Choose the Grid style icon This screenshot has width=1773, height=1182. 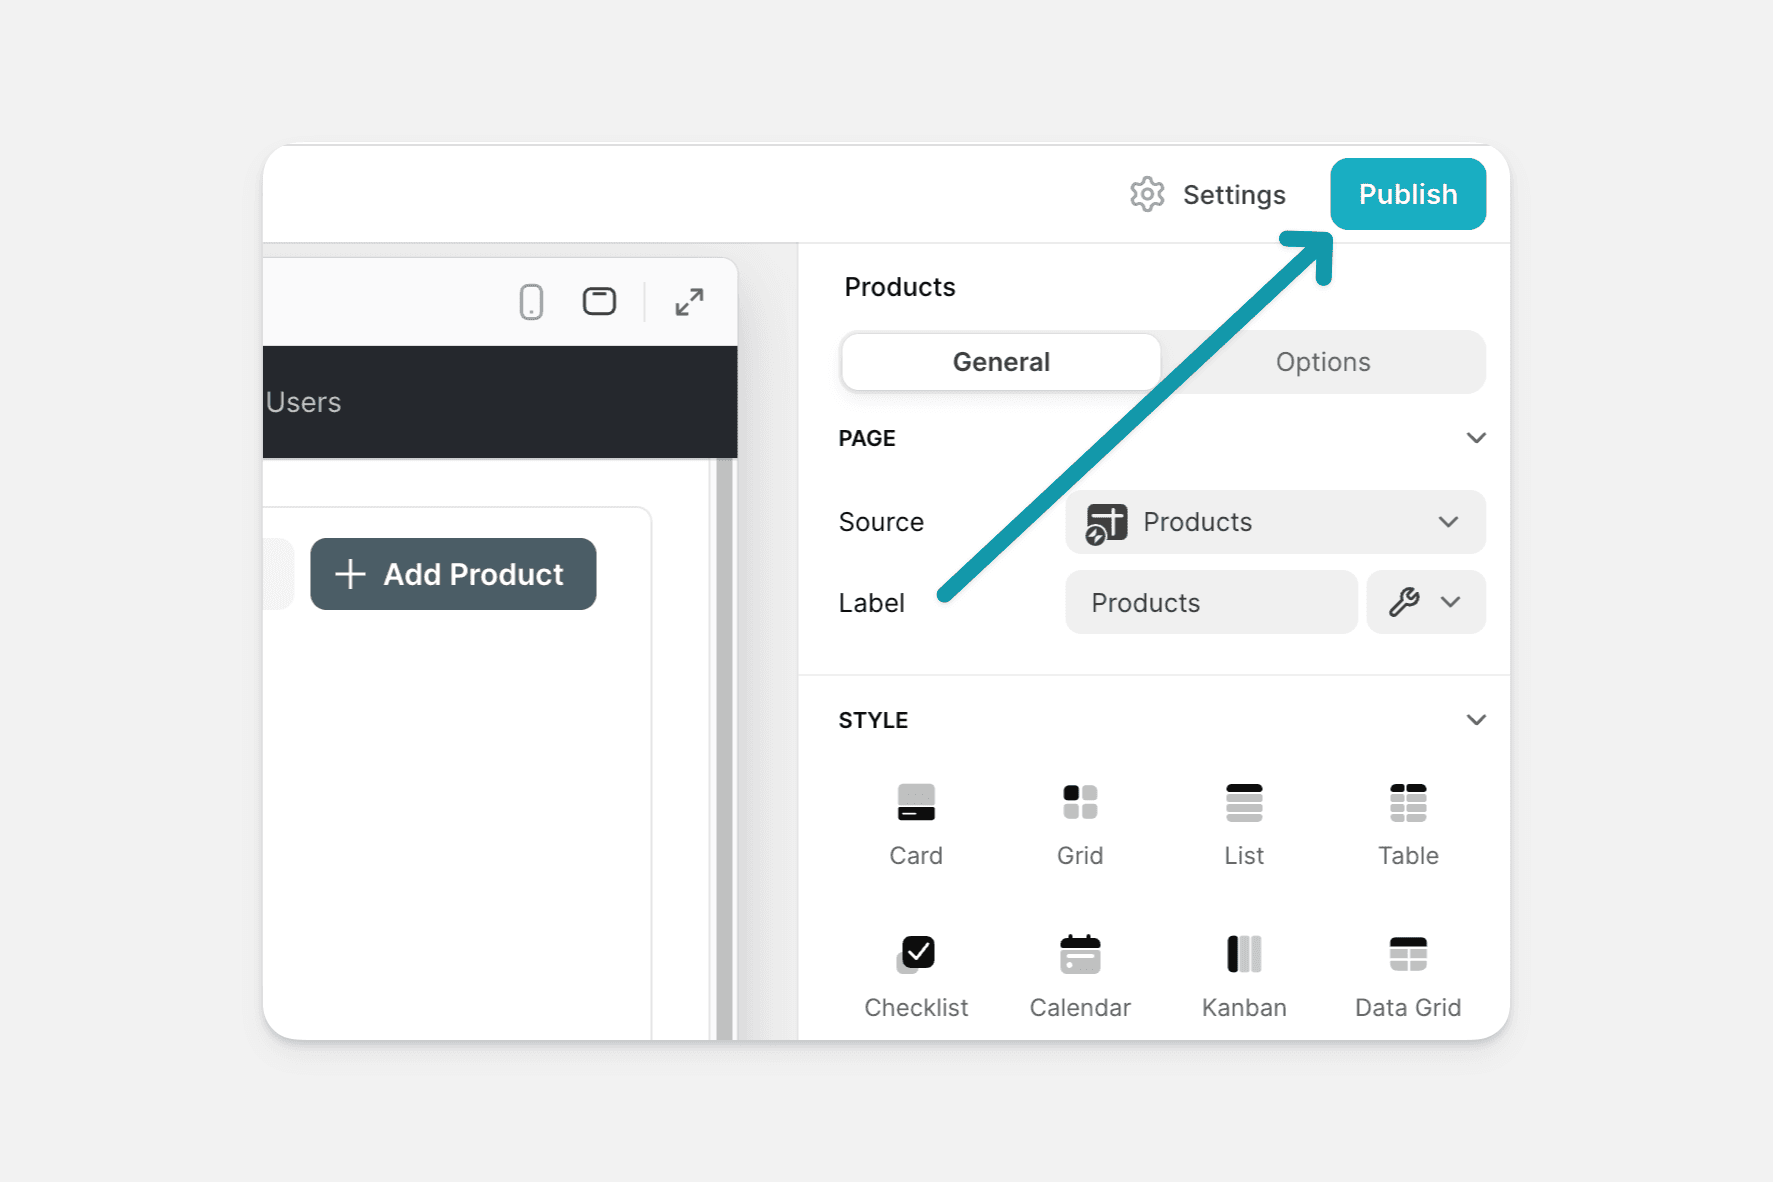1079,823
